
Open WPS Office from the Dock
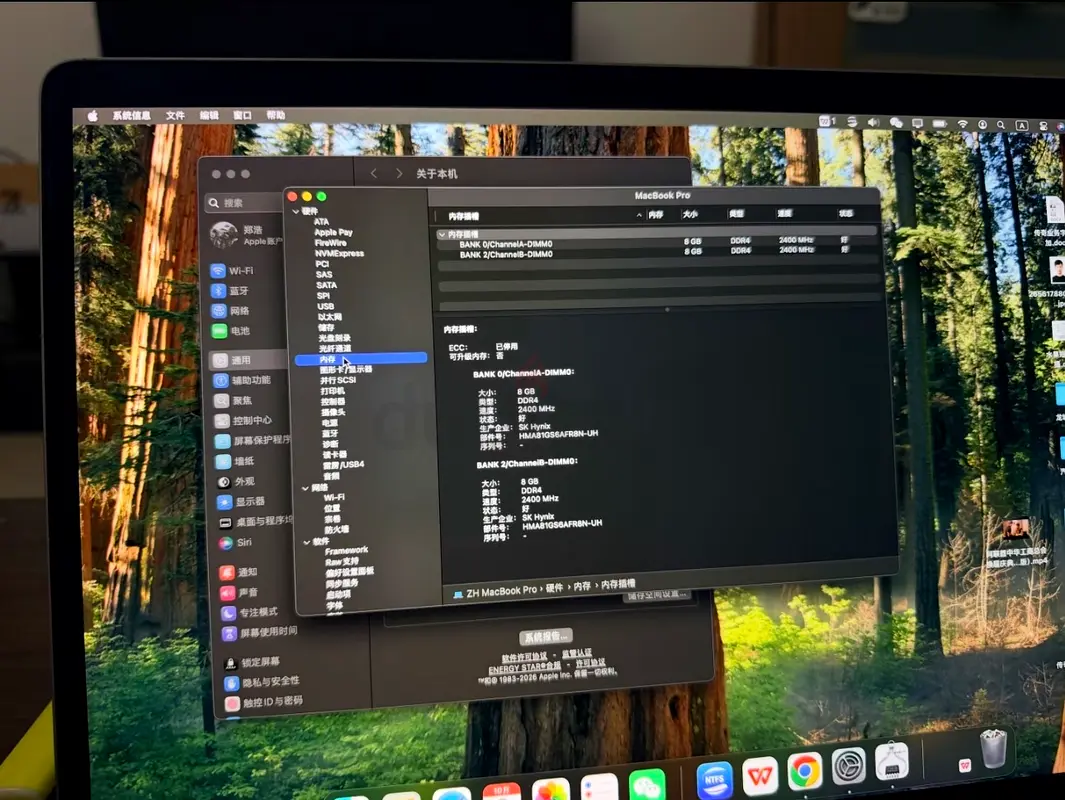(x=760, y=775)
